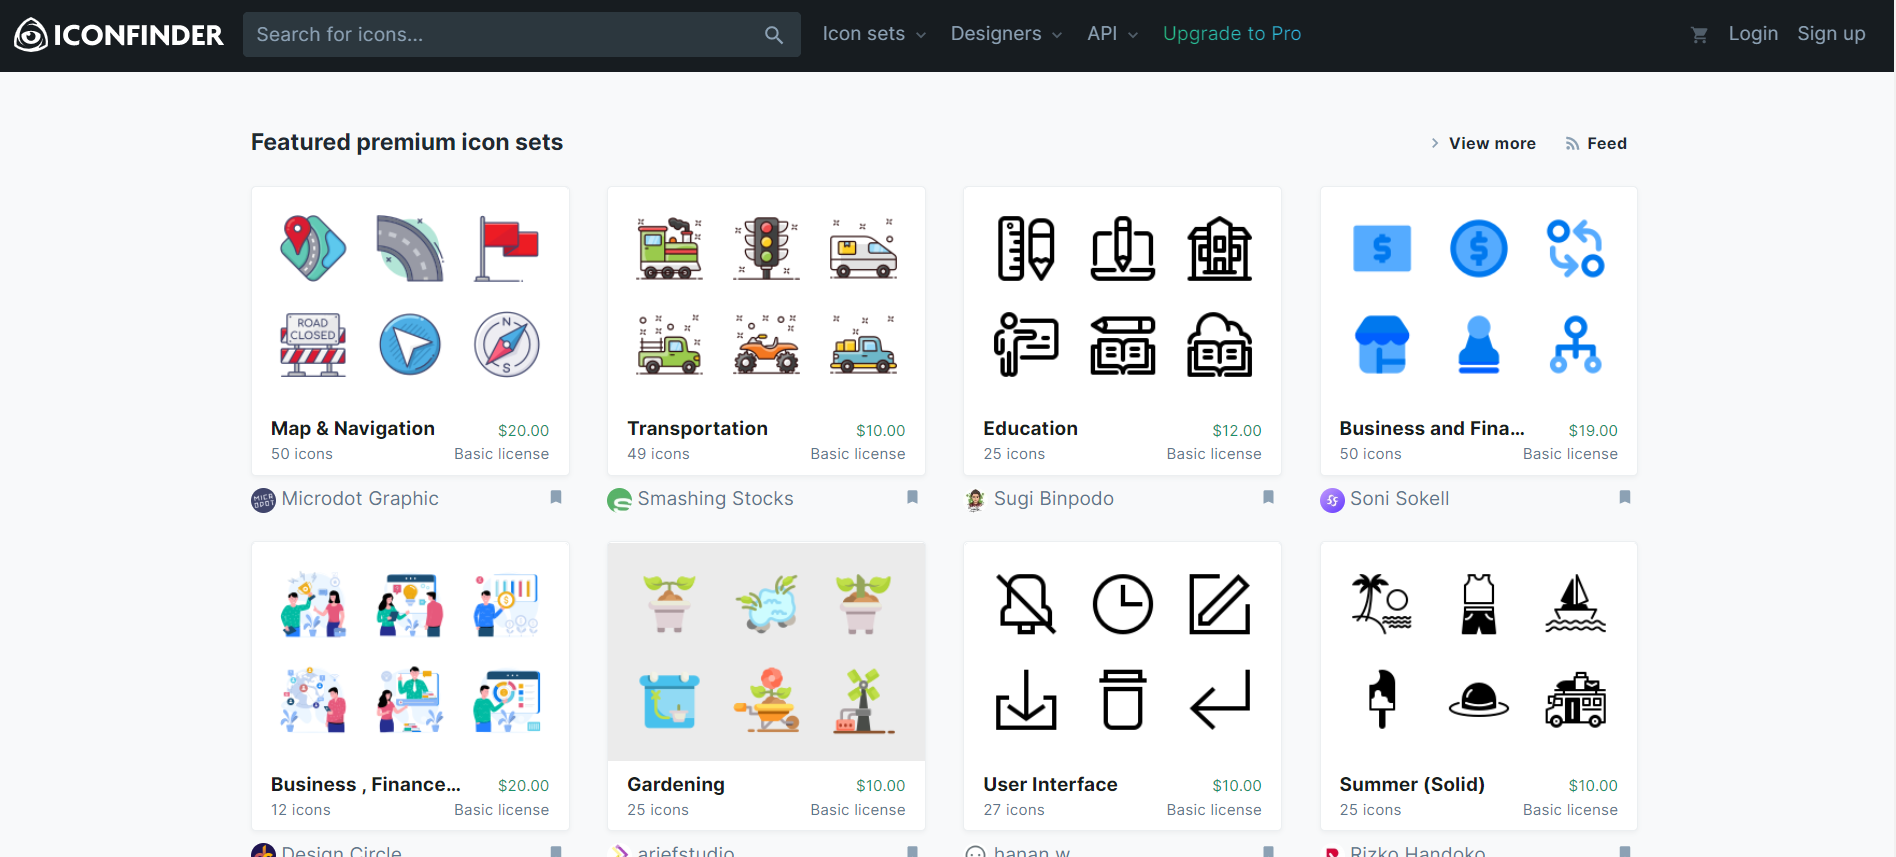Bookmark the Microdot Graphic set
The image size is (1896, 857).
click(x=556, y=497)
